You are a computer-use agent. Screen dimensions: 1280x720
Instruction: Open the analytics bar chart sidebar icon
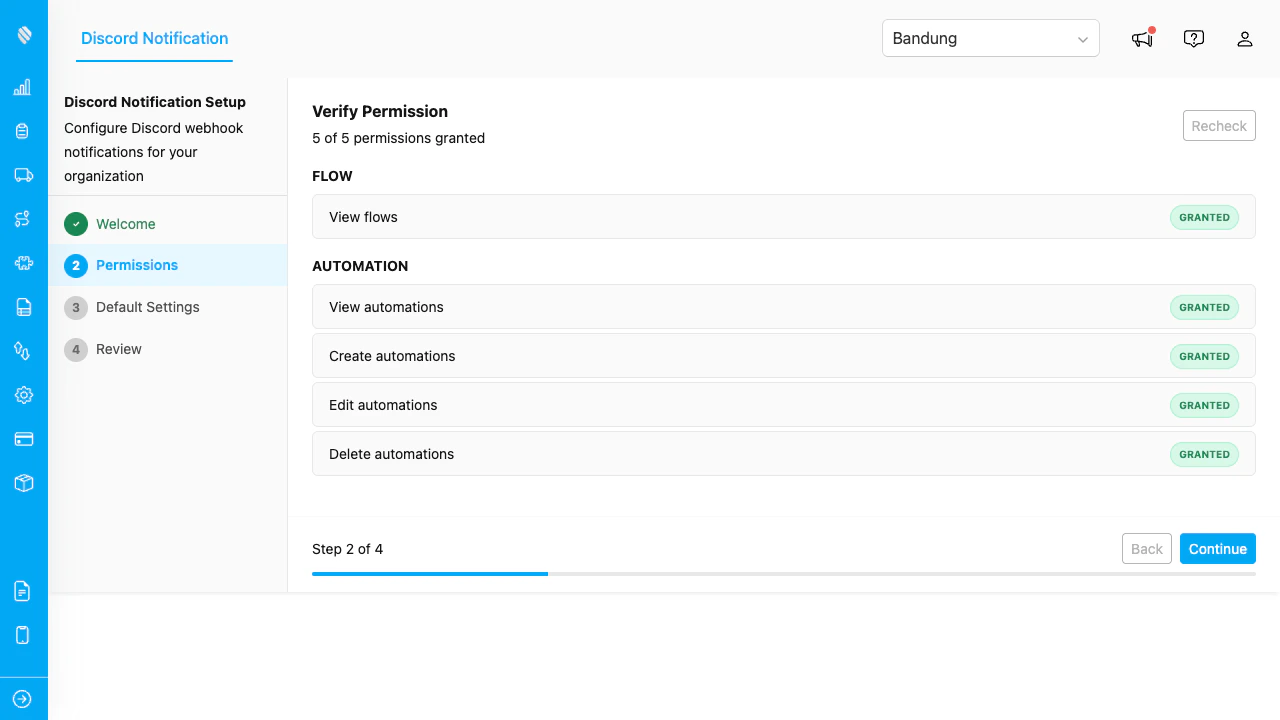coord(22,87)
